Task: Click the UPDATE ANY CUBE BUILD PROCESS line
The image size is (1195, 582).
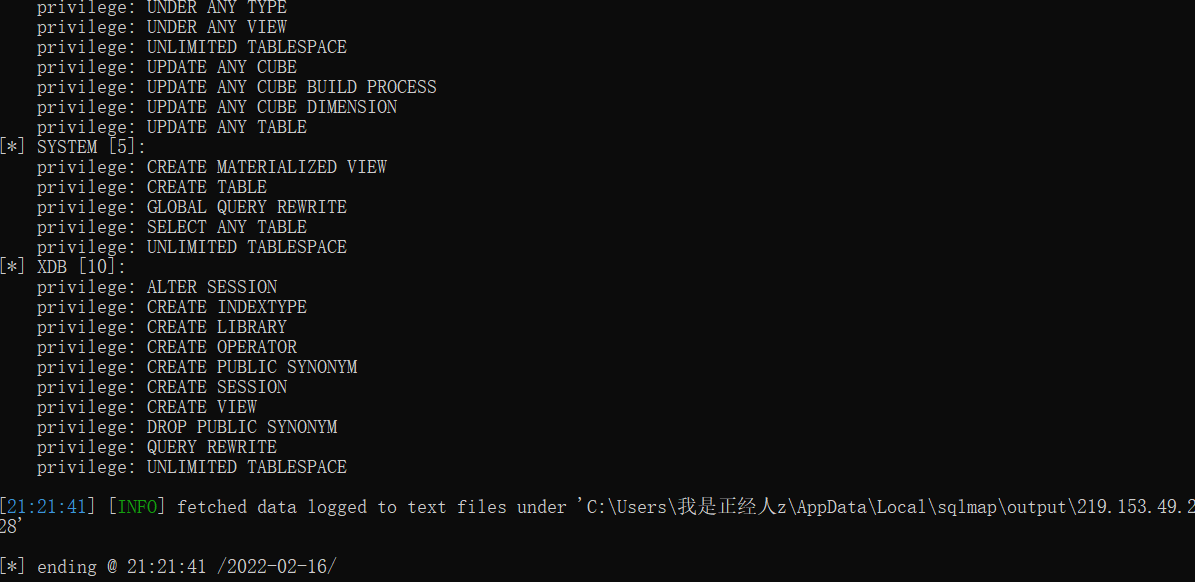Action: [x=291, y=87]
